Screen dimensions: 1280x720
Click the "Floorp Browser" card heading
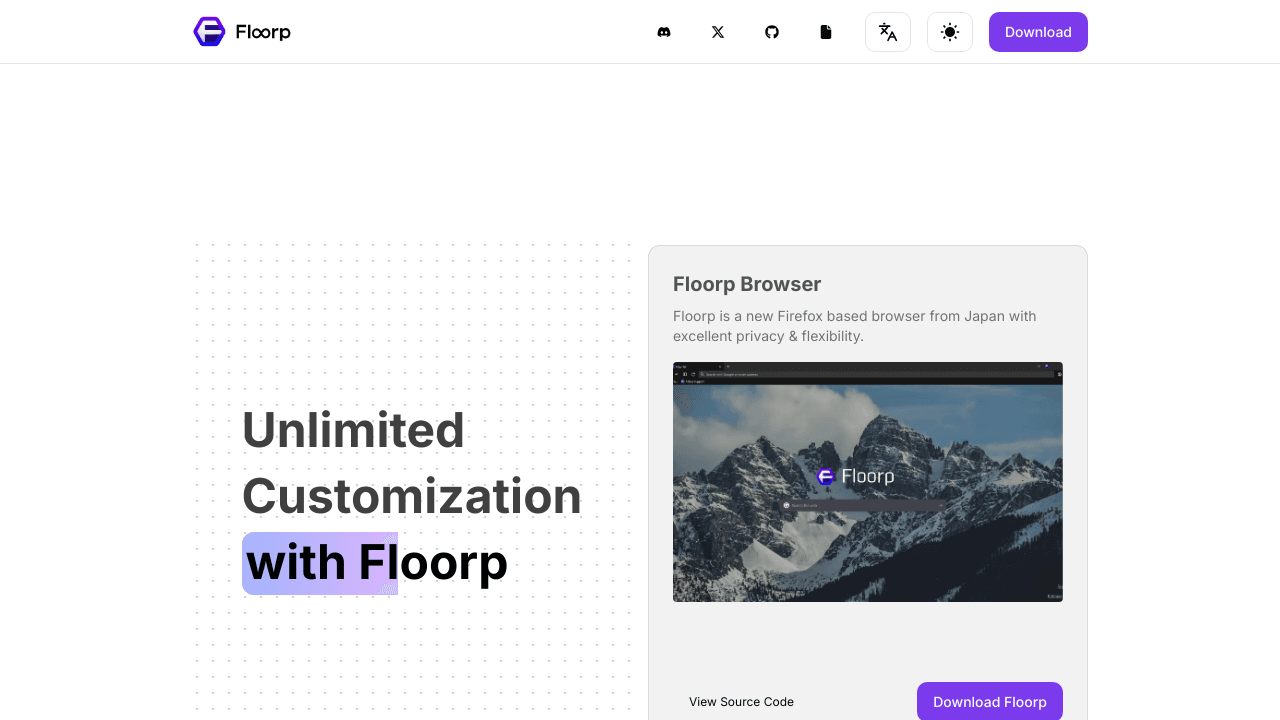tap(747, 284)
